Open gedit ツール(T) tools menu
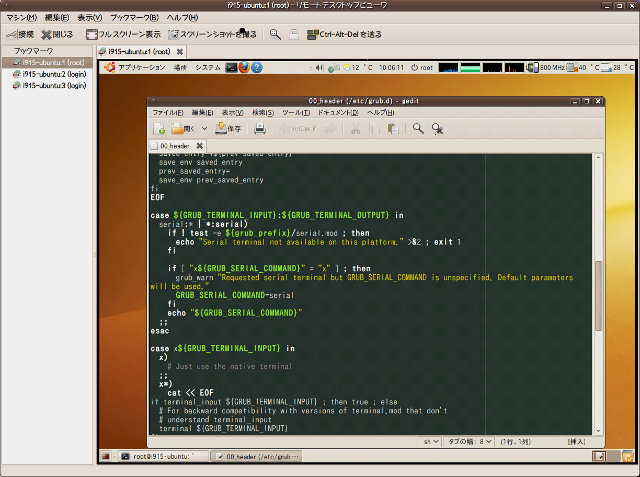This screenshot has height=477, width=640. pos(296,113)
